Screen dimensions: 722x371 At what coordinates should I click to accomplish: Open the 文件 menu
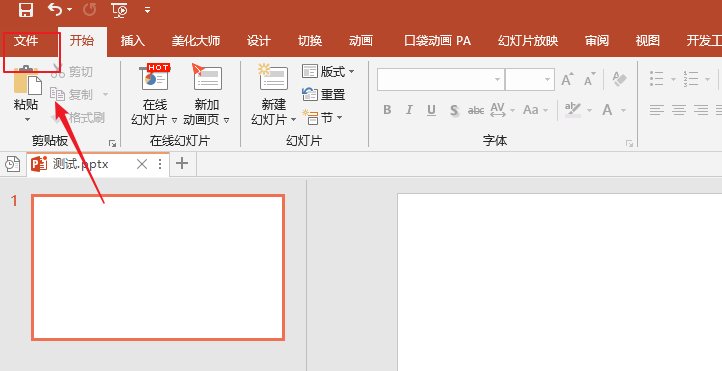tap(26, 41)
